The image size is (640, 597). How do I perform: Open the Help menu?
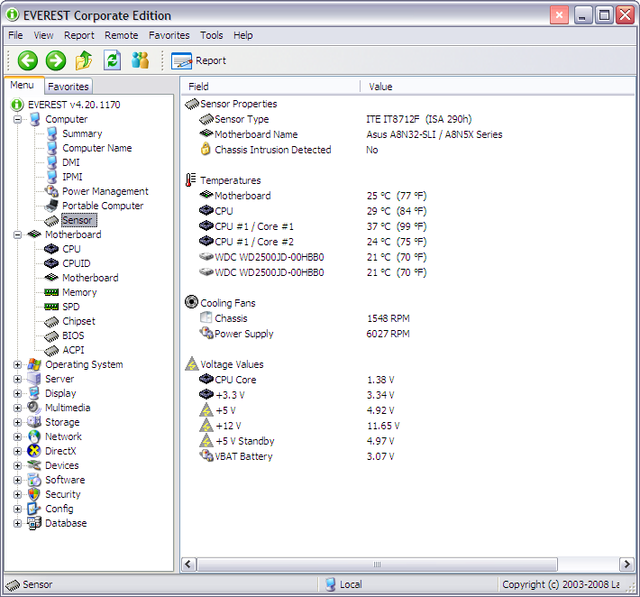pyautogui.click(x=243, y=36)
